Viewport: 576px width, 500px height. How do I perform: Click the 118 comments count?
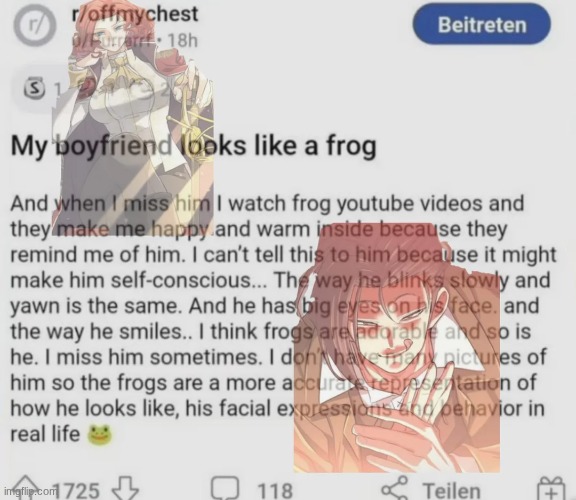pos(275,491)
